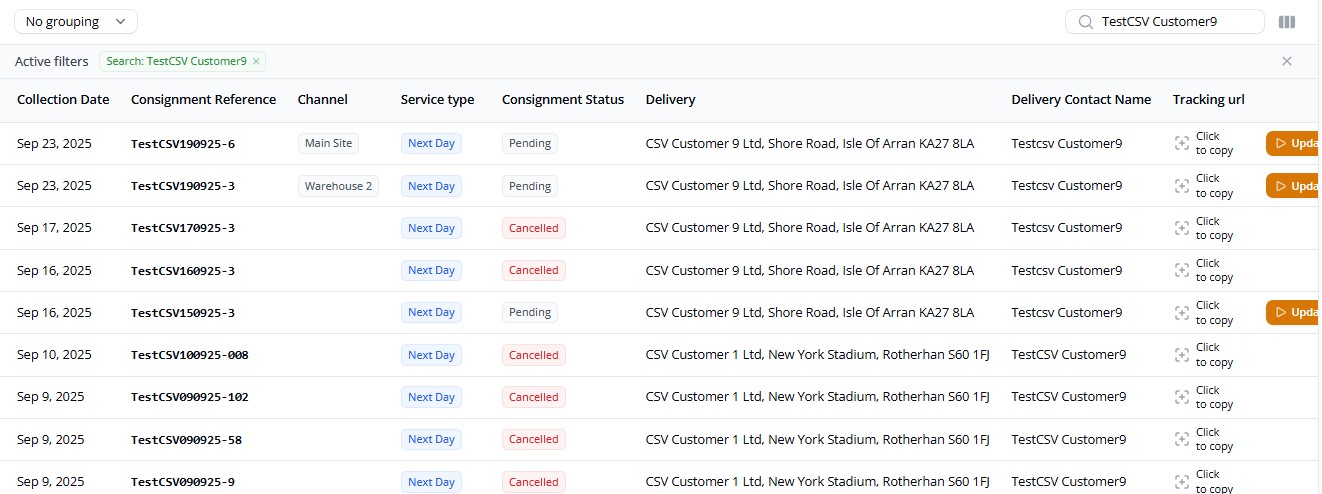
Task: Select the Warehouse 2 channel tag
Action: tap(338, 186)
